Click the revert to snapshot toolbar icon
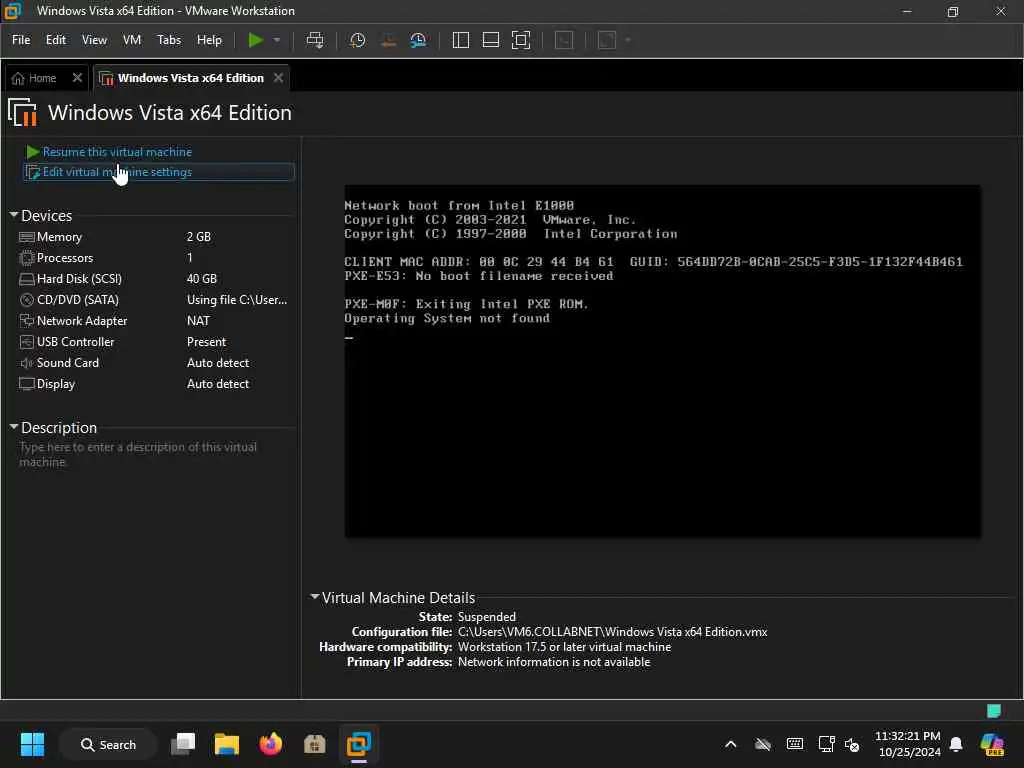The image size is (1024, 768). pyautogui.click(x=388, y=40)
